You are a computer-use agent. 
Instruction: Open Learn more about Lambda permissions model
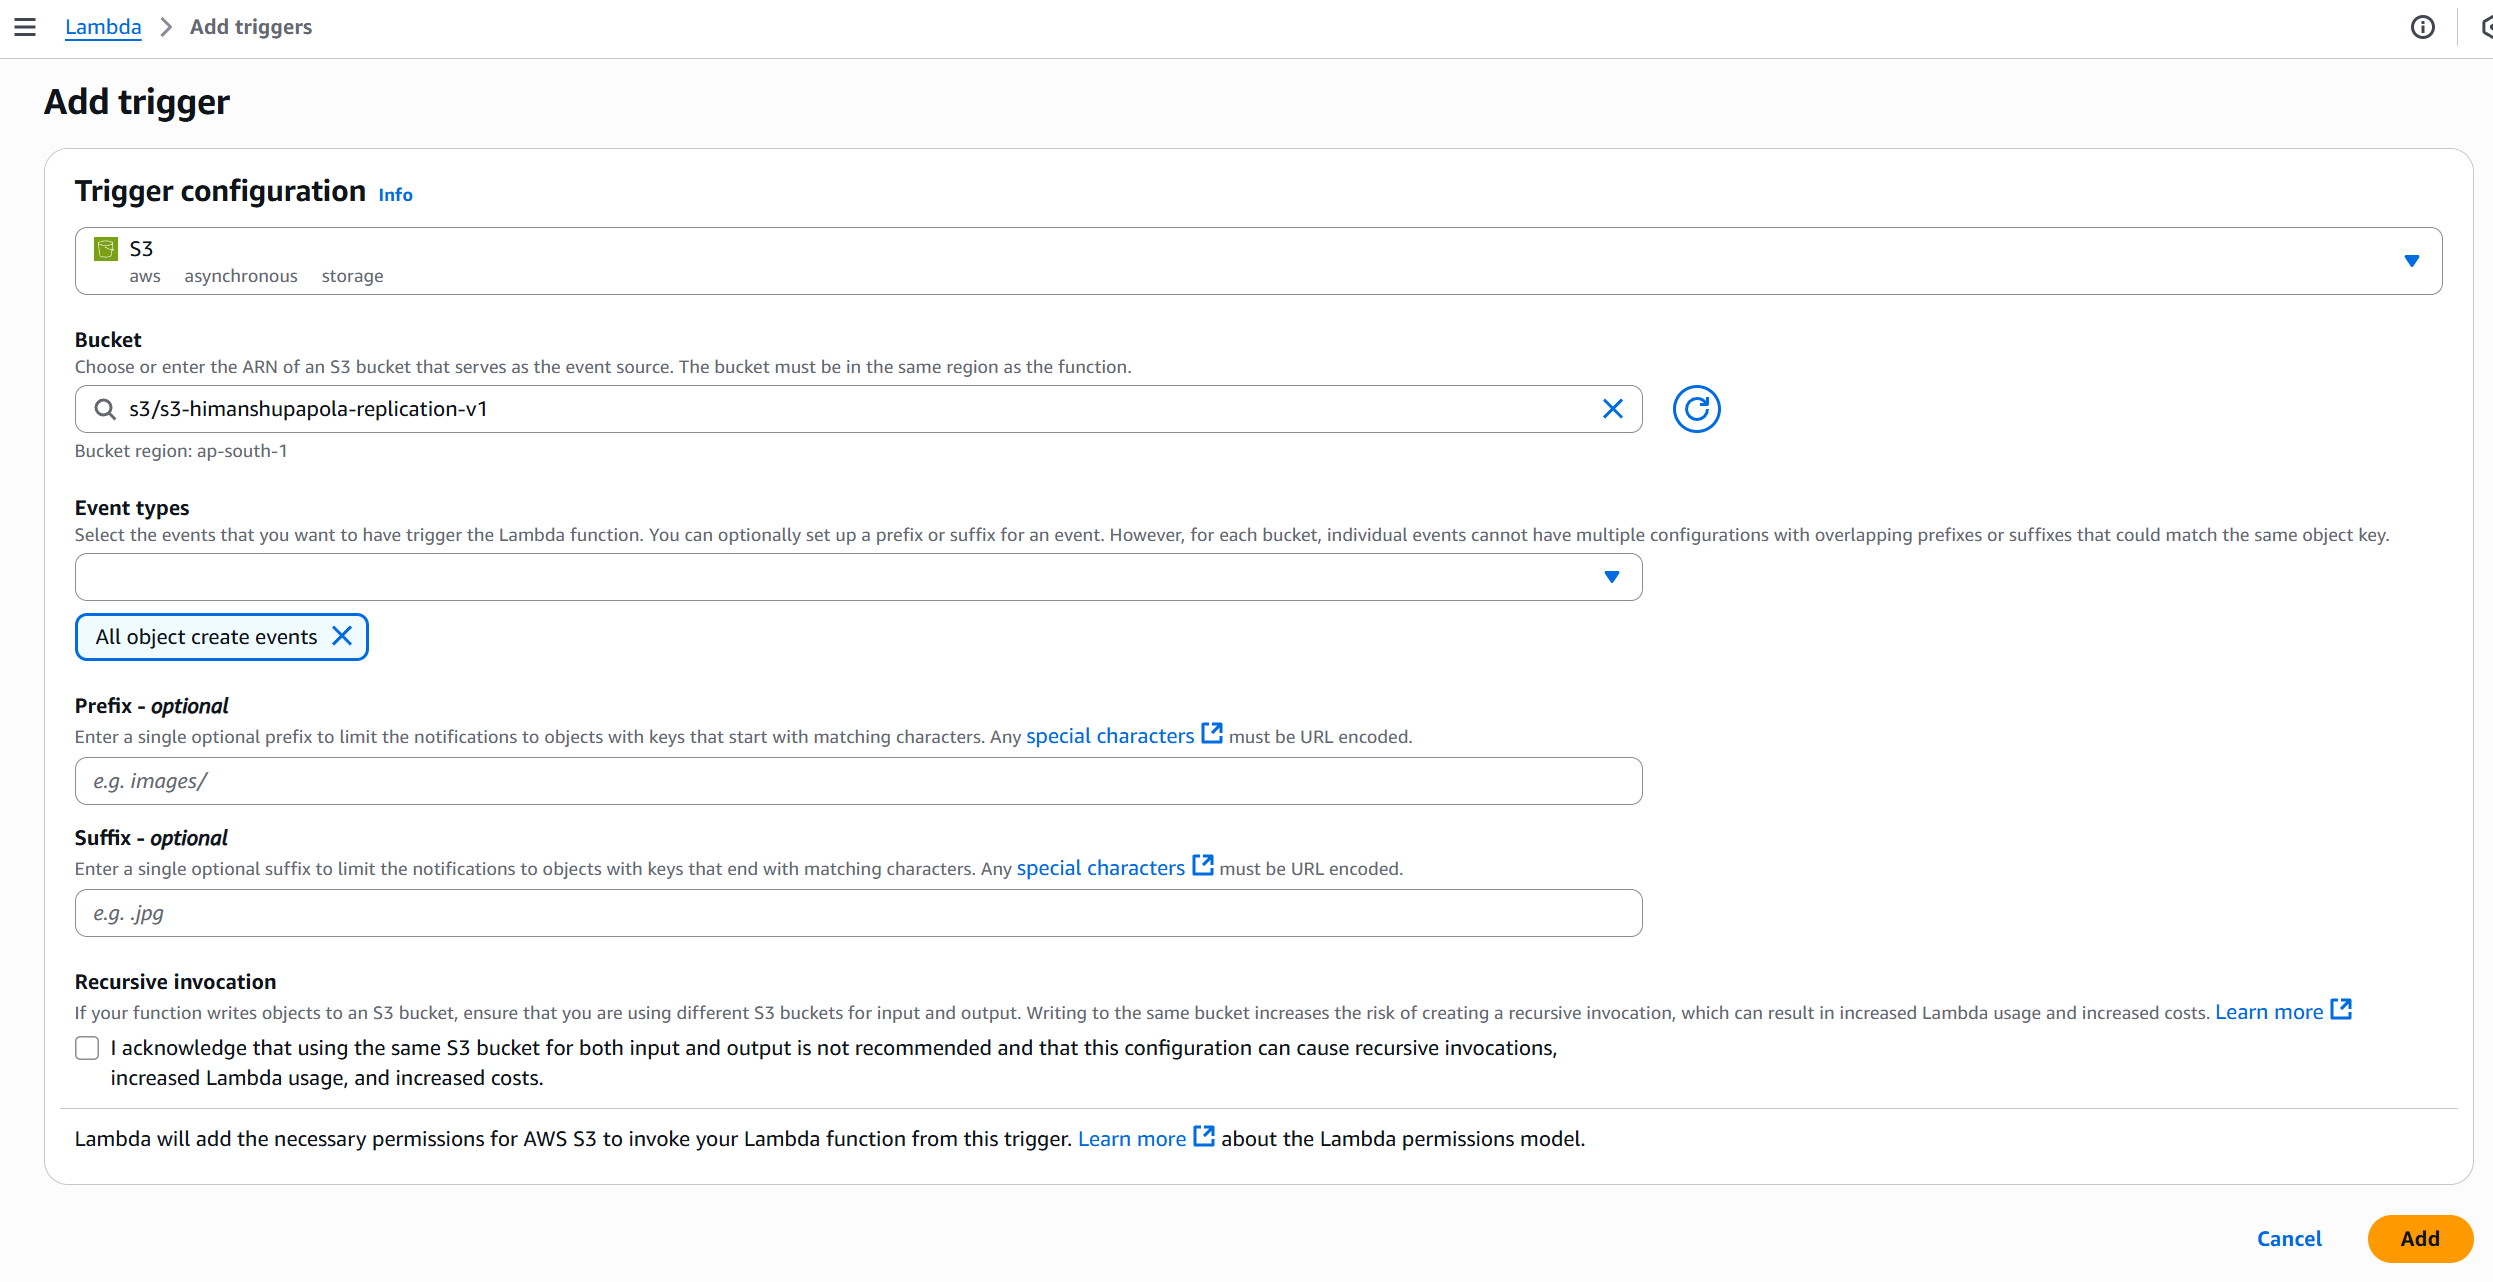tap(1132, 1139)
